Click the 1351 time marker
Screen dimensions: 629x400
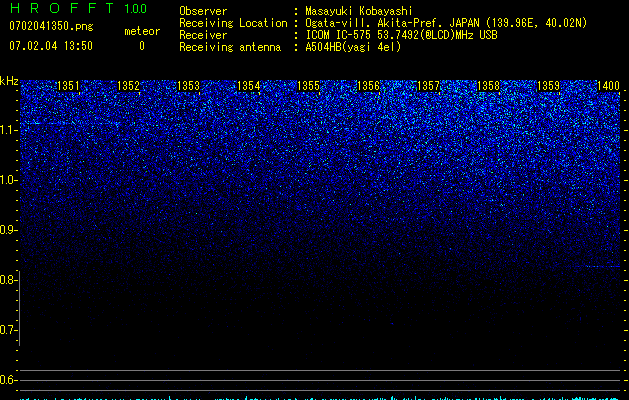pos(68,86)
